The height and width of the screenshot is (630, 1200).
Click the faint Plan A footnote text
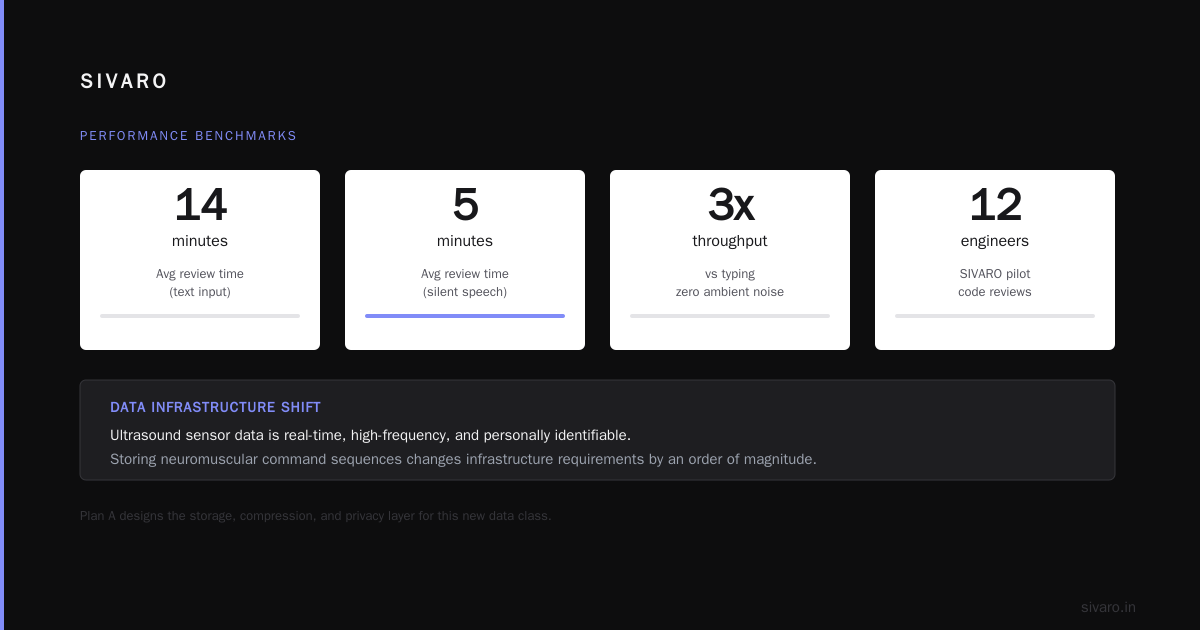[316, 516]
